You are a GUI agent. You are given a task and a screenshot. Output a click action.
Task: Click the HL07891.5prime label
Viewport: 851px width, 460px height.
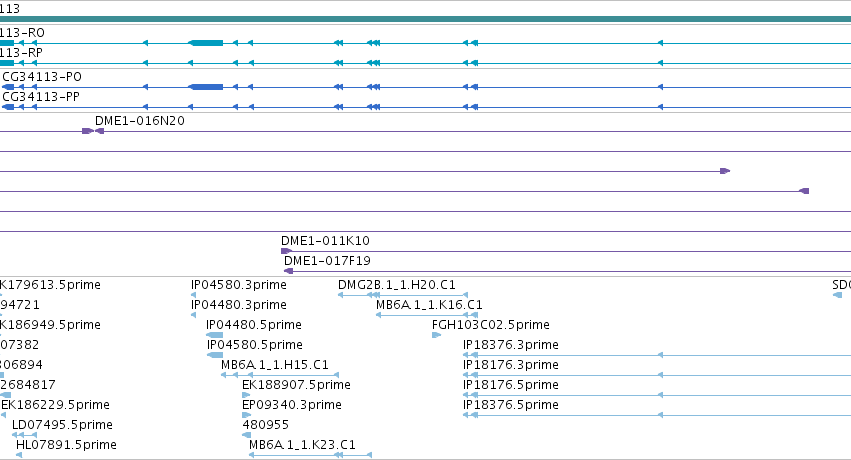(x=66, y=445)
